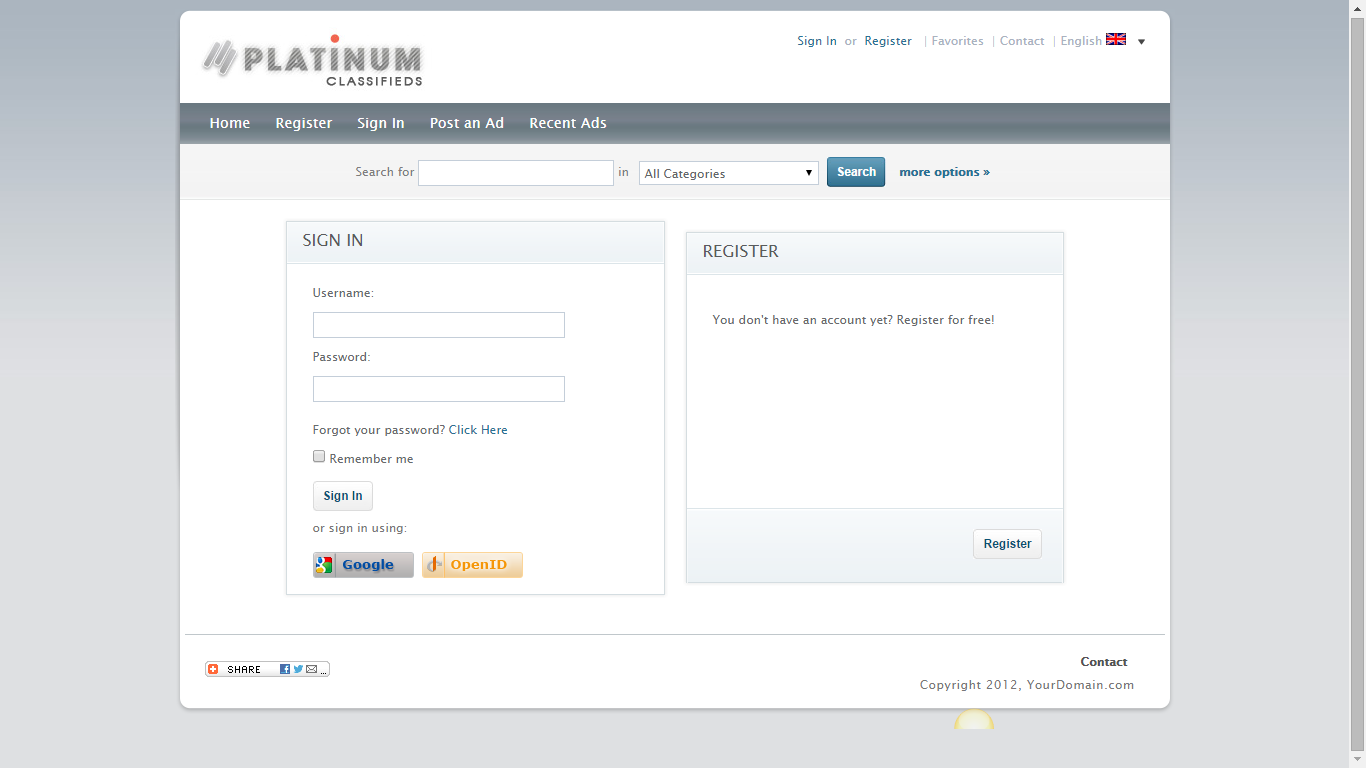Click the Facebook icon in share bar
Screen dimensions: 1366x768
285,669
